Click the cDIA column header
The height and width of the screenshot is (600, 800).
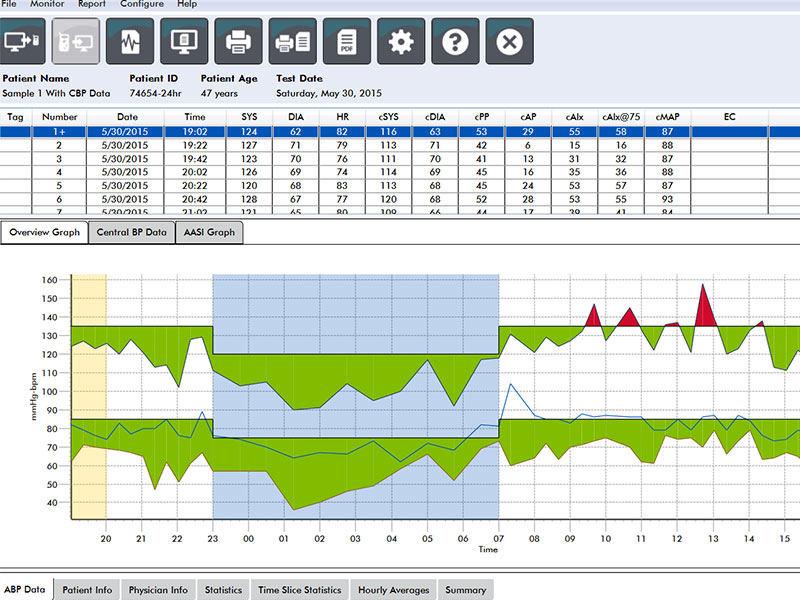[435, 117]
